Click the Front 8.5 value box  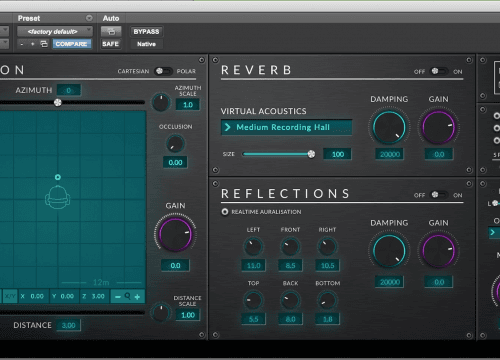(x=290, y=266)
